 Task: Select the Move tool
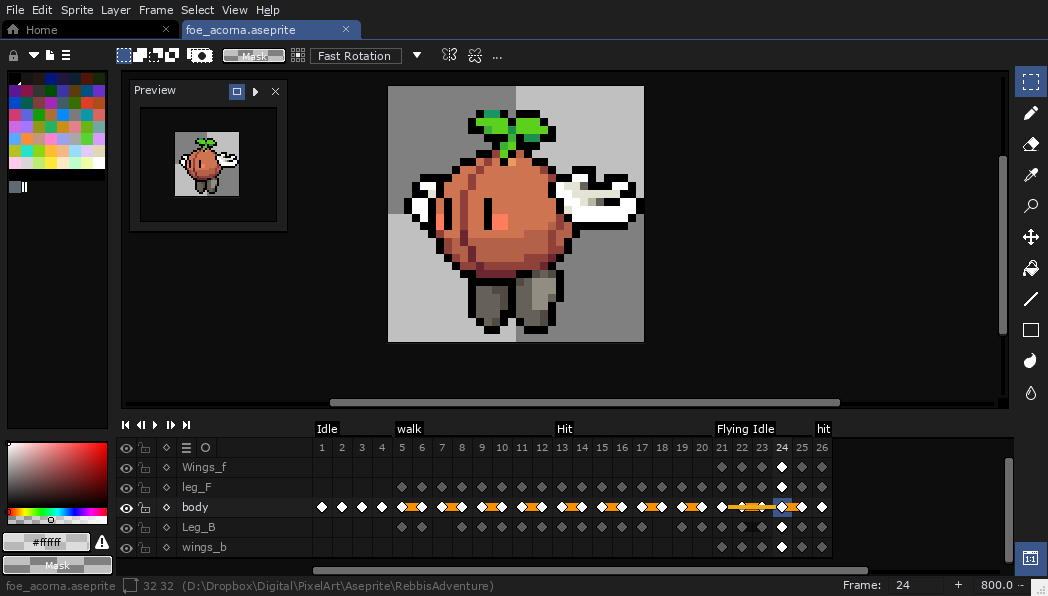pos(1031,237)
